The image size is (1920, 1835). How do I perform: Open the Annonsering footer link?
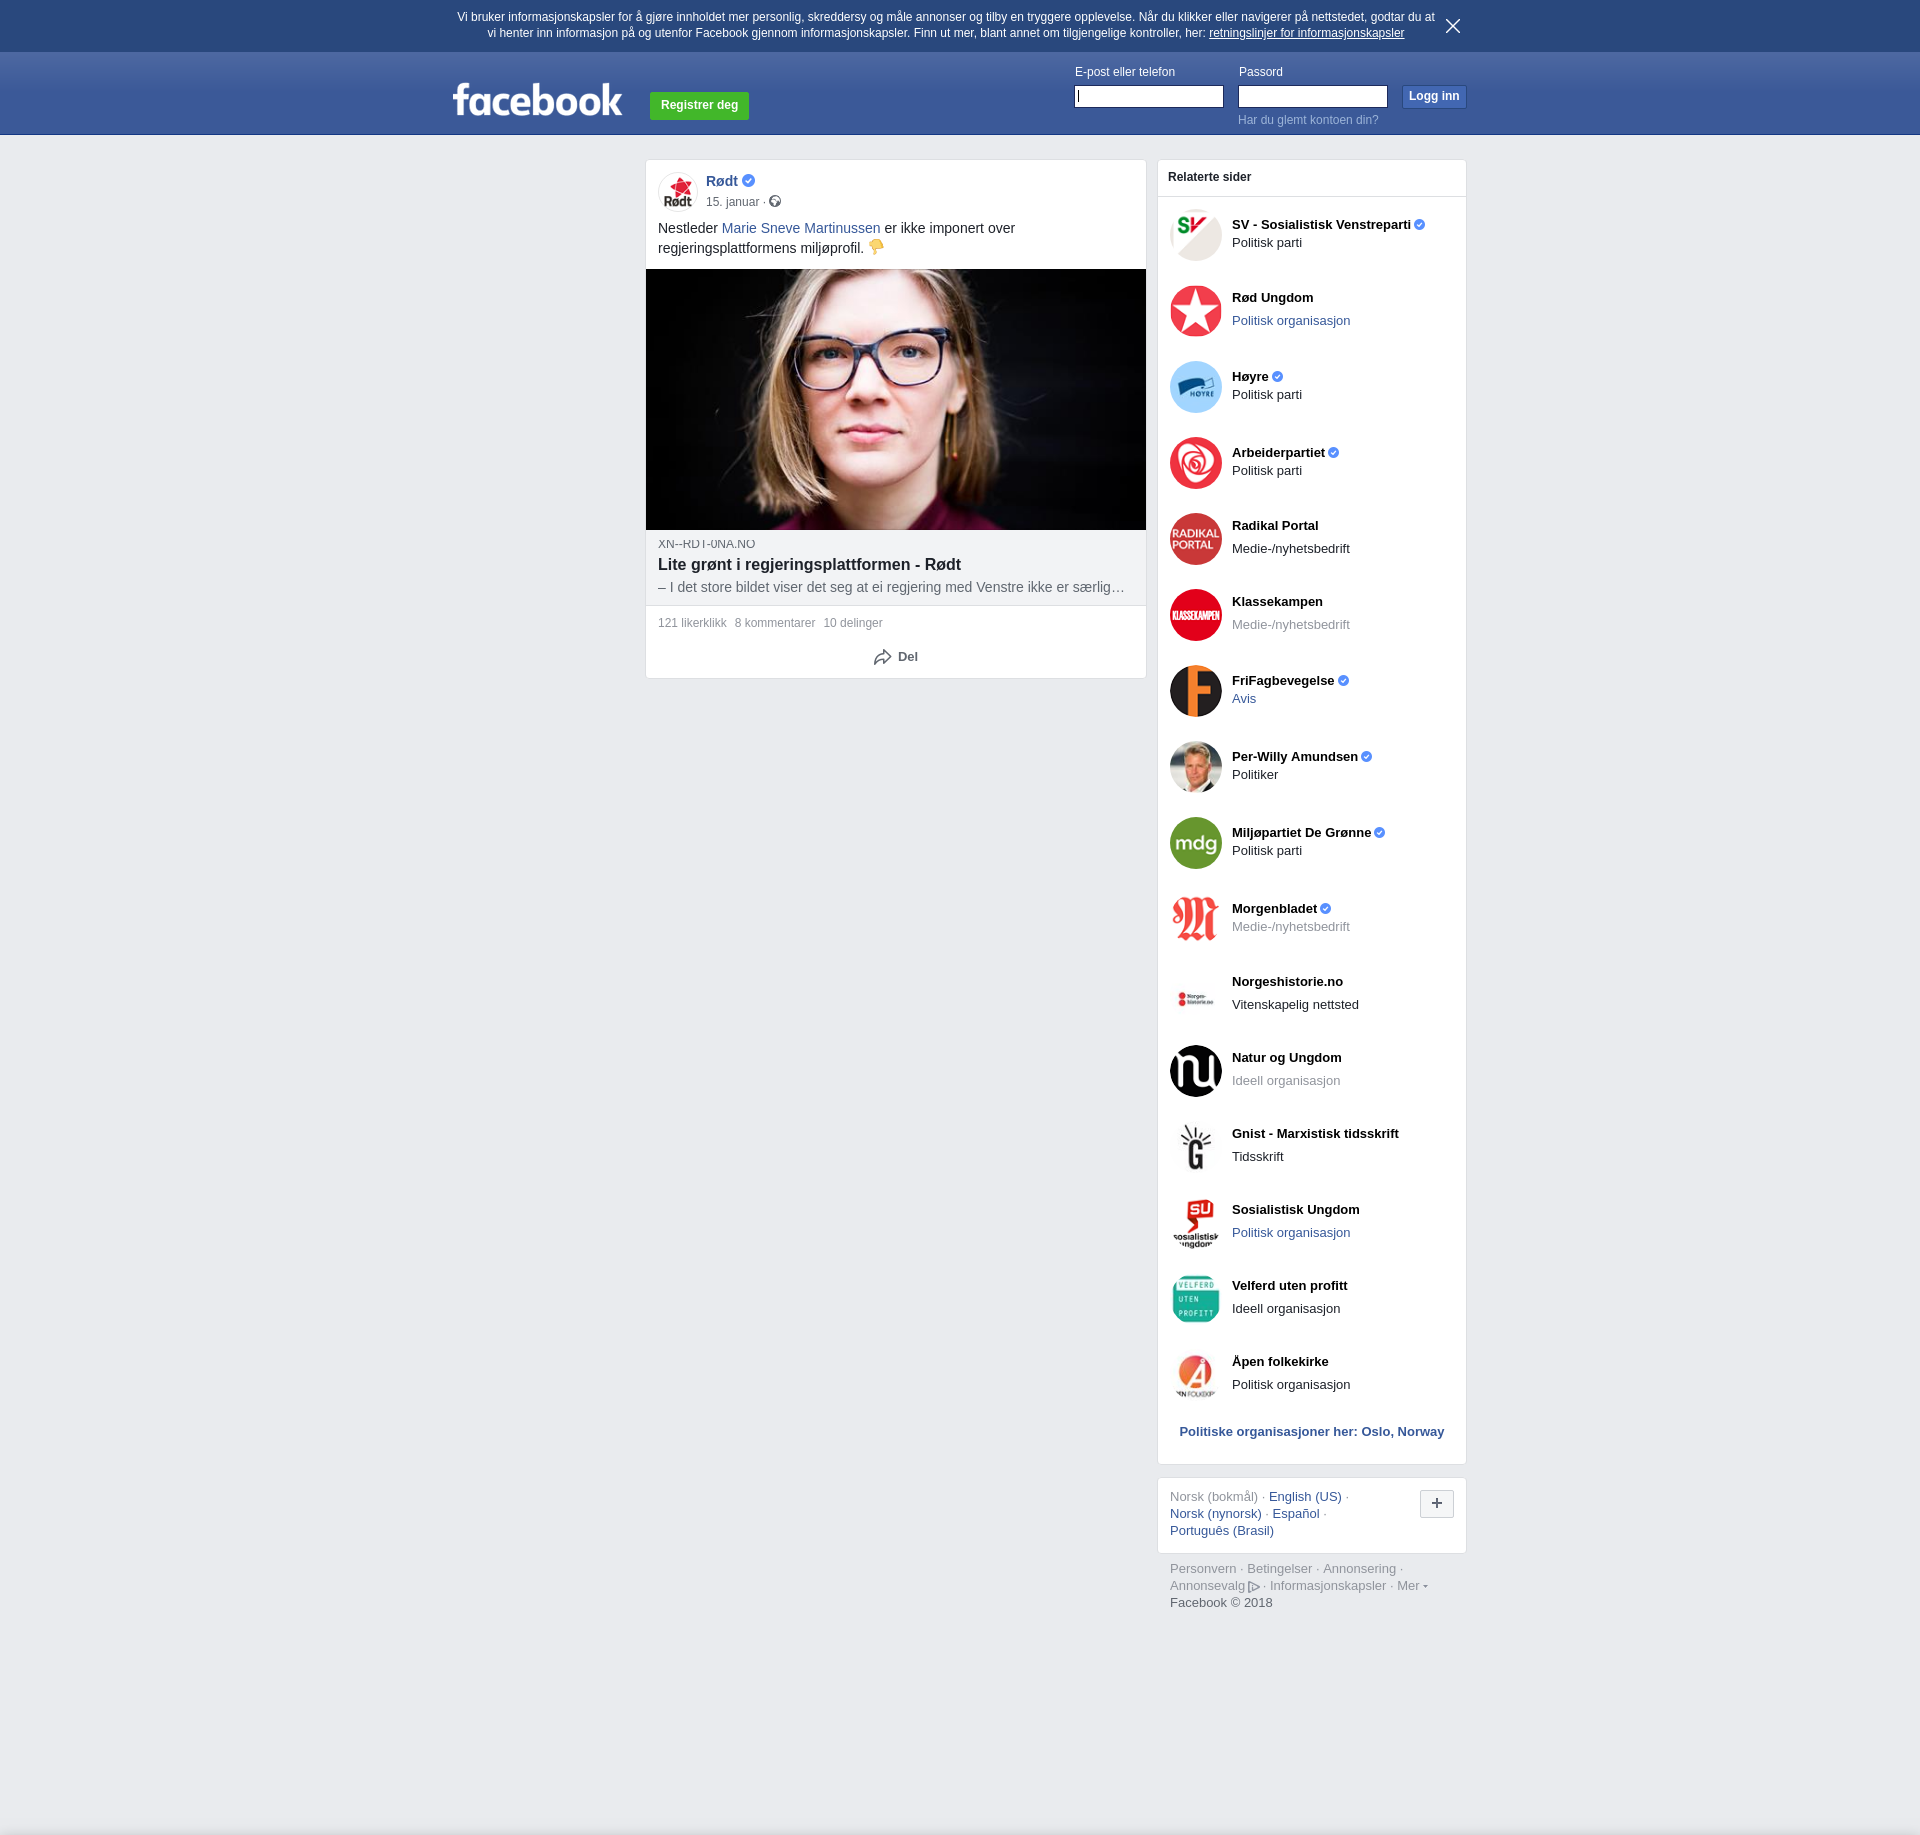(1359, 1569)
